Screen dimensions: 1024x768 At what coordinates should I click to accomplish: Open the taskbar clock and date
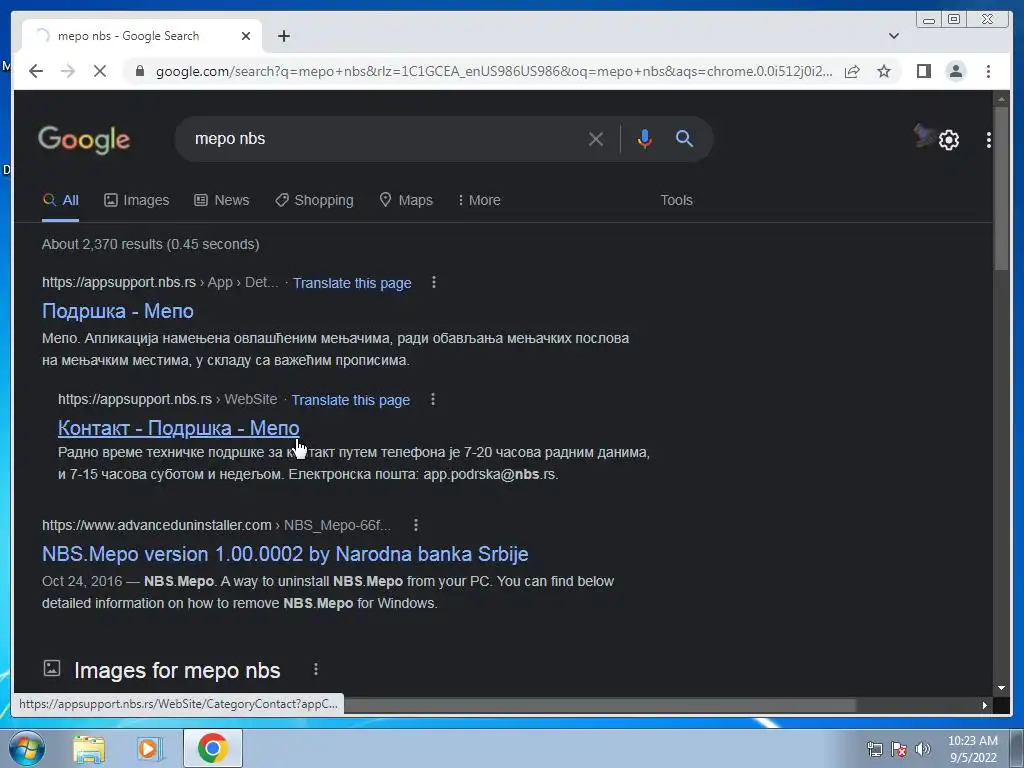973,749
